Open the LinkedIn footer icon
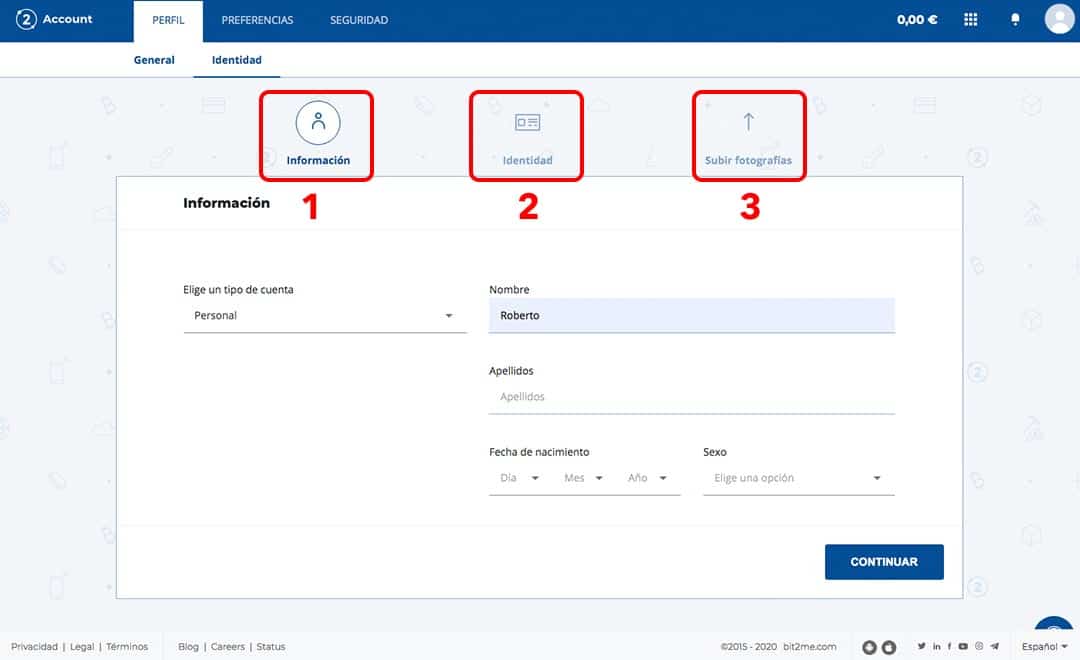Screen dimensions: 1080x660 [x=937, y=646]
